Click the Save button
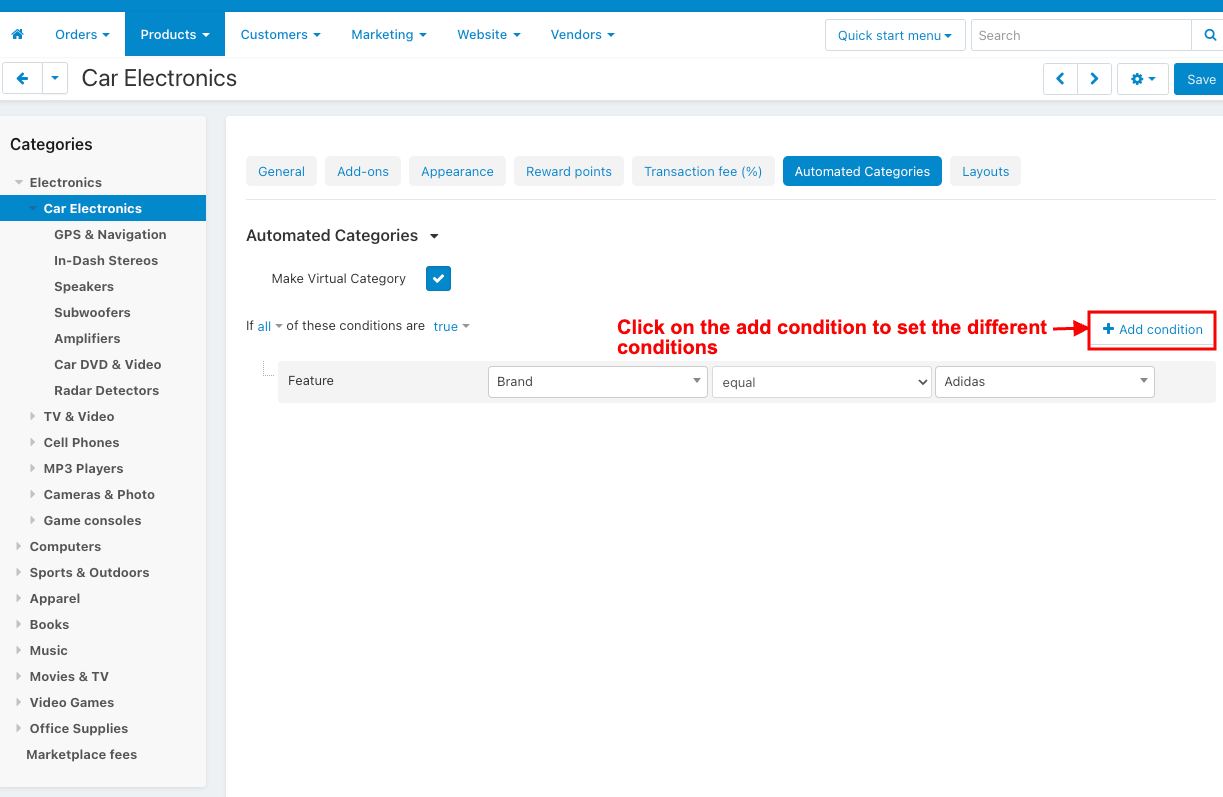This screenshot has width=1223, height=797. coord(1200,79)
